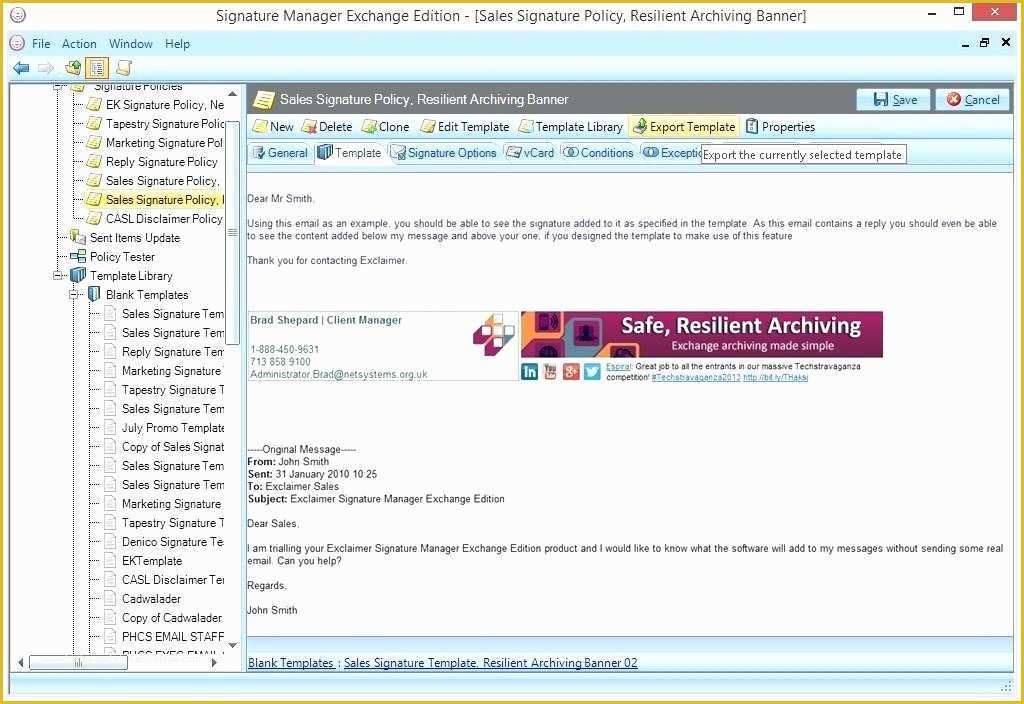Open the Help menu
Image resolution: width=1024 pixels, height=704 pixels.
tap(177, 44)
